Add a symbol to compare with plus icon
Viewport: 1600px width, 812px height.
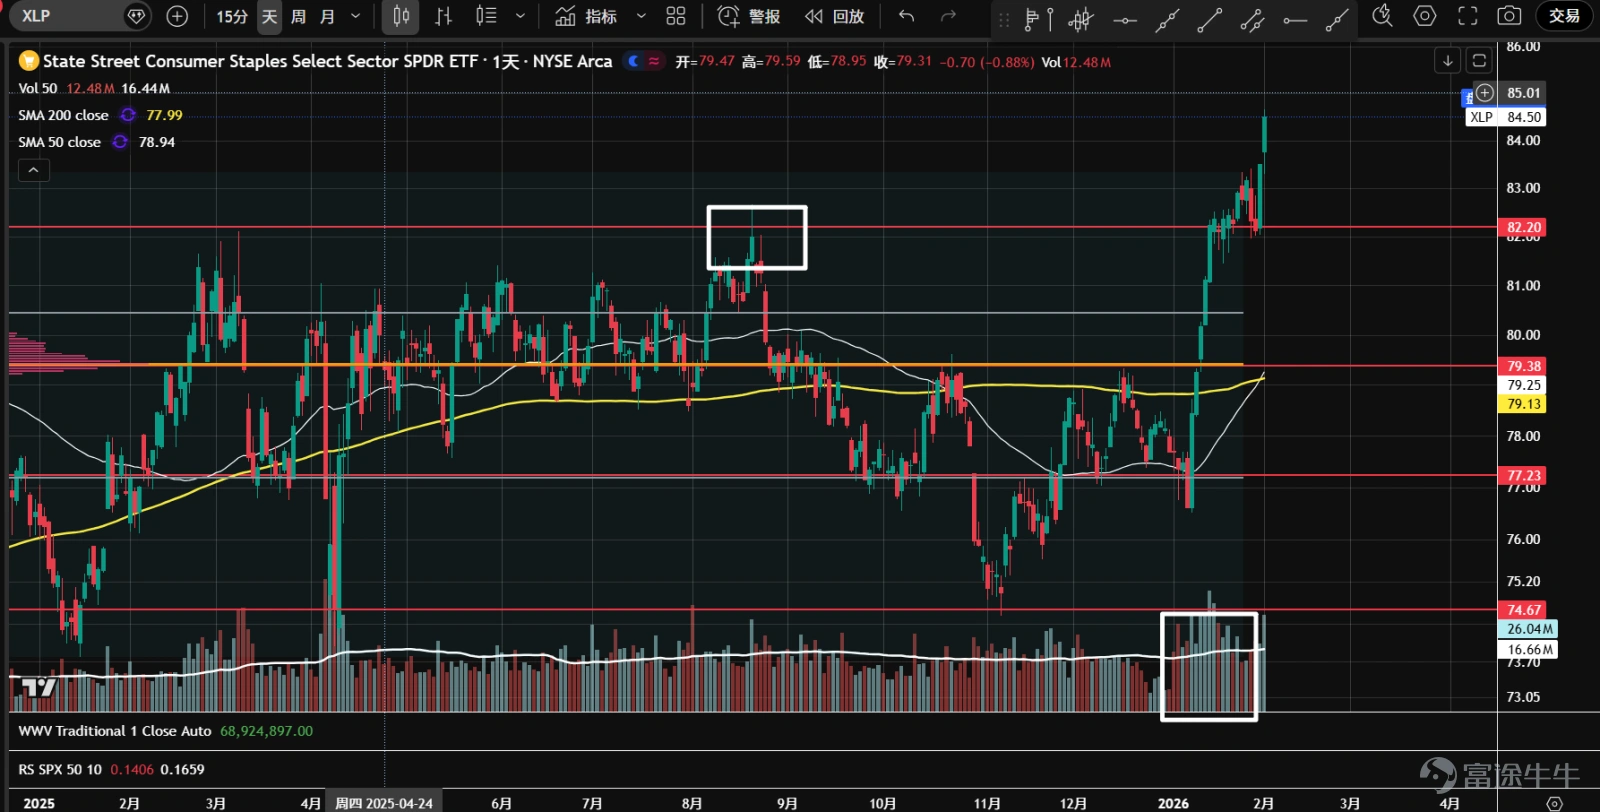coord(177,16)
